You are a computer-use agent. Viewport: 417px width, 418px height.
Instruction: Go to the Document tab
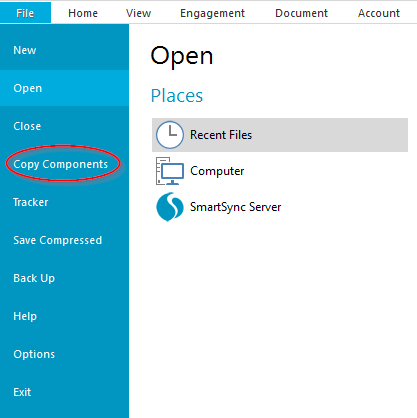[301, 13]
